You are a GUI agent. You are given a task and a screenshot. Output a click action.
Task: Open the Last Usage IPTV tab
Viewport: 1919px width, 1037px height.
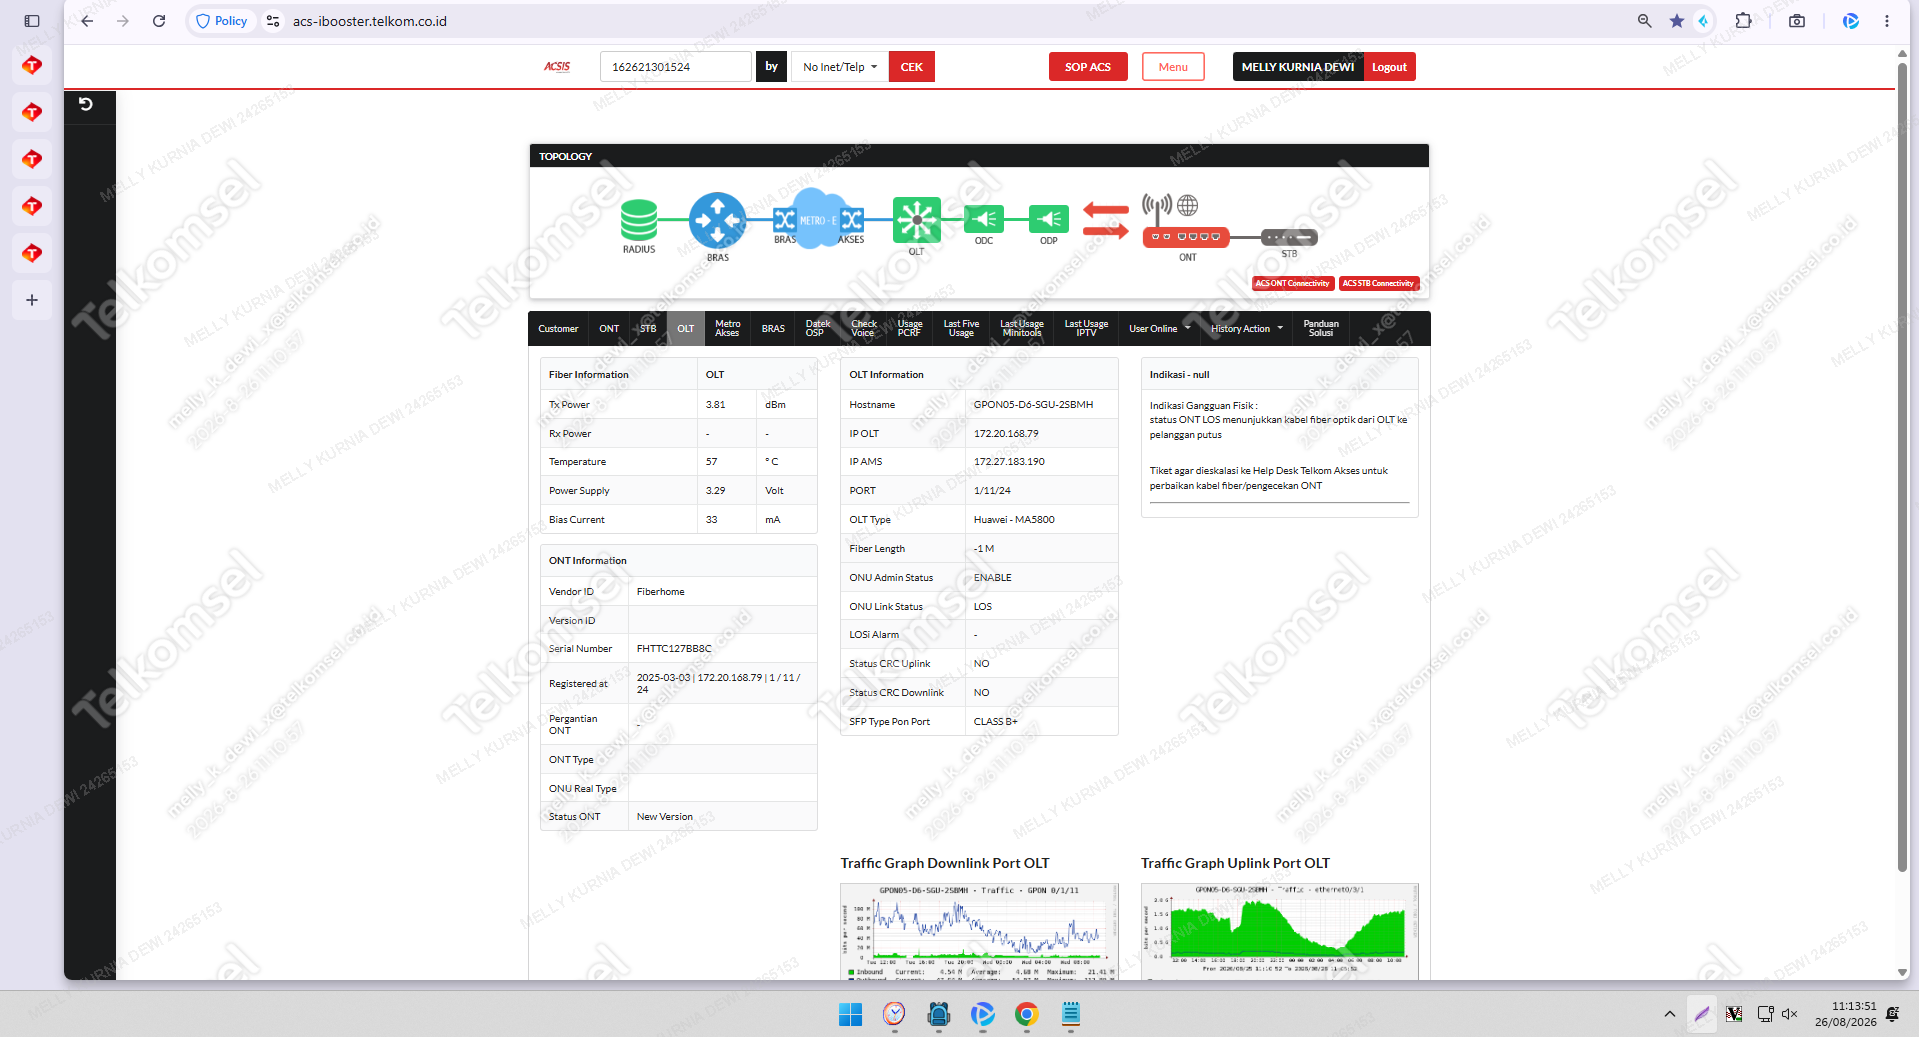(1086, 329)
